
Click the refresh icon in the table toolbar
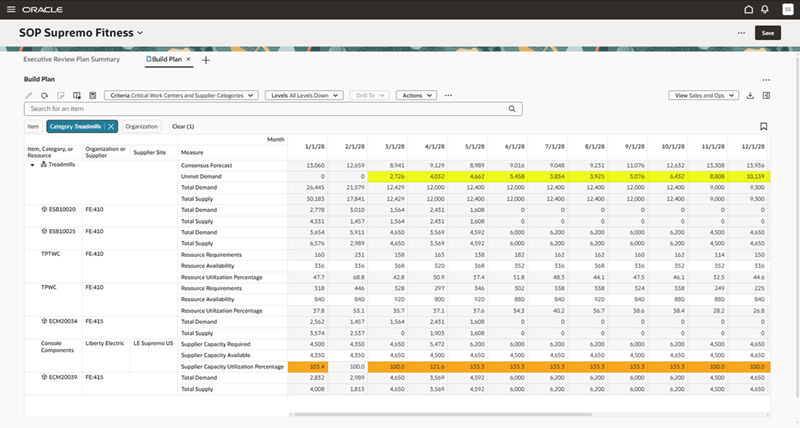coord(44,95)
